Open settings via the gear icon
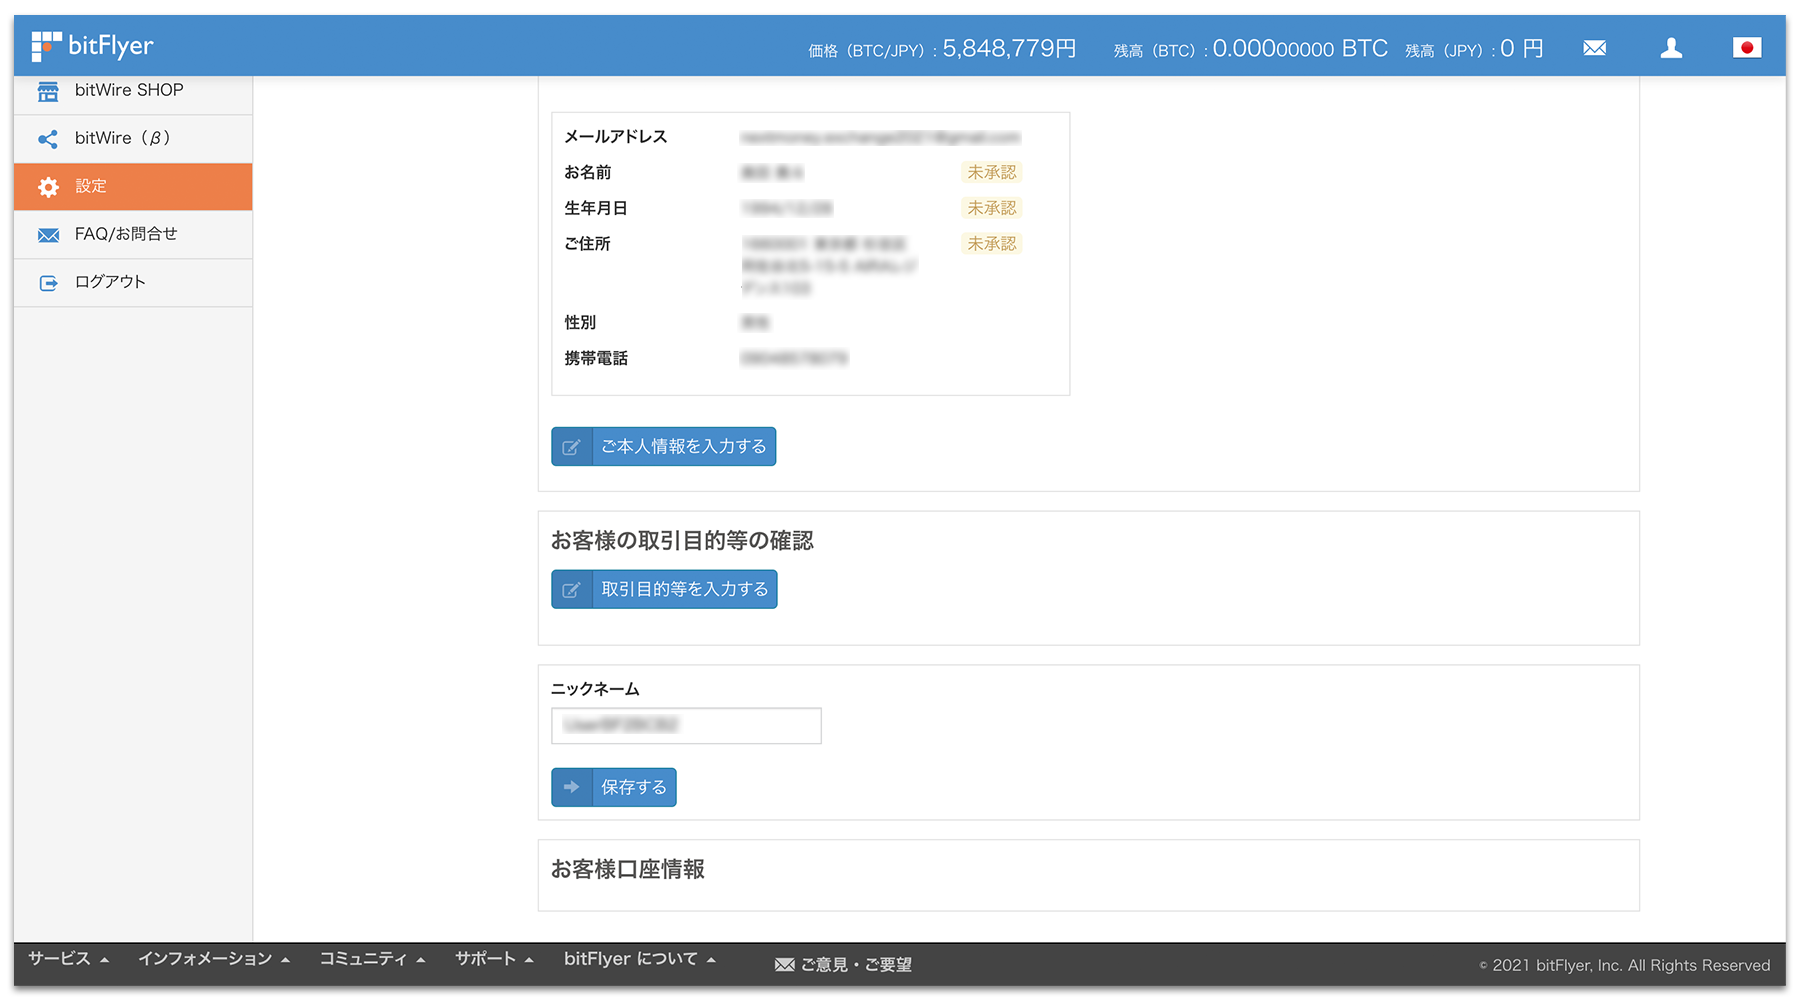The height and width of the screenshot is (1000, 1799). coord(48,187)
